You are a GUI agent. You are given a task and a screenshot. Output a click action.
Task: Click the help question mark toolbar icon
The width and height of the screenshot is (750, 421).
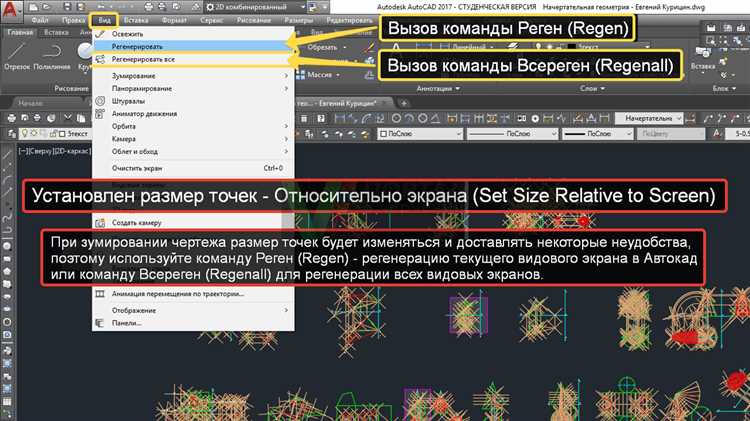(x=321, y=118)
